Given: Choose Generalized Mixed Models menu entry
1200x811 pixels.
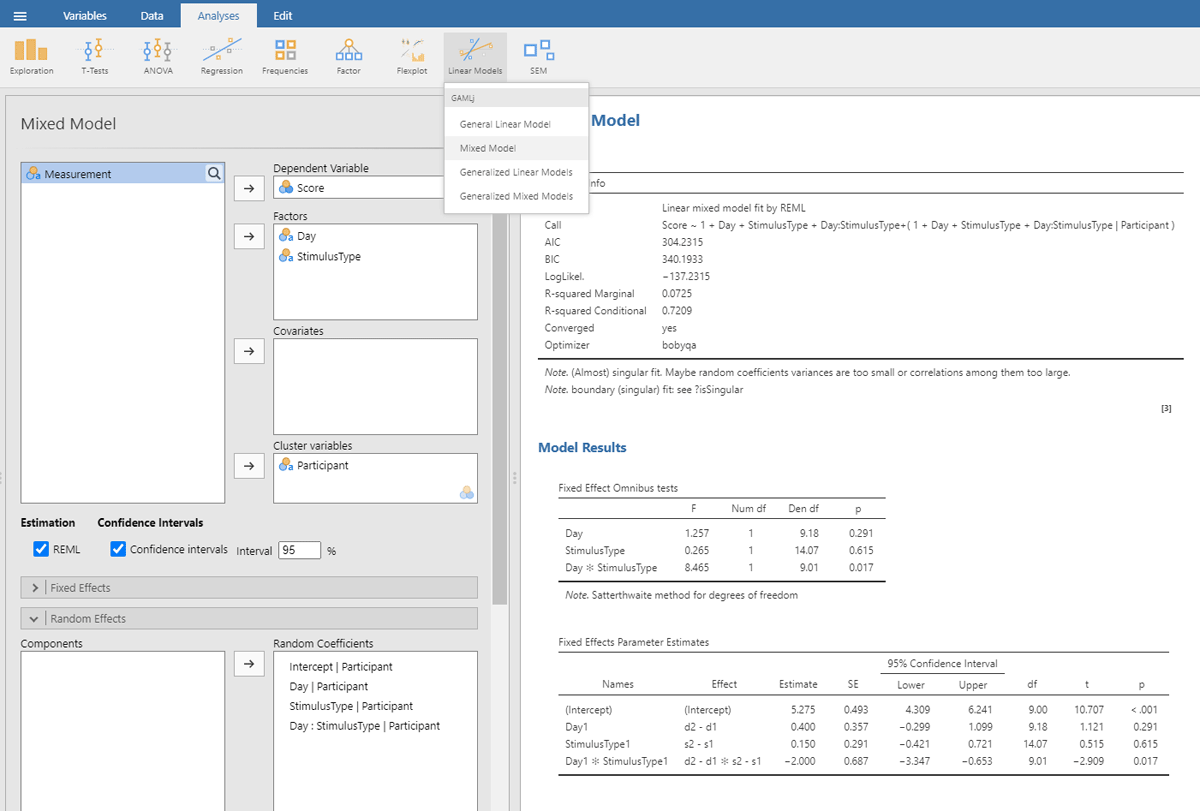Looking at the screenshot, I should coord(516,196).
